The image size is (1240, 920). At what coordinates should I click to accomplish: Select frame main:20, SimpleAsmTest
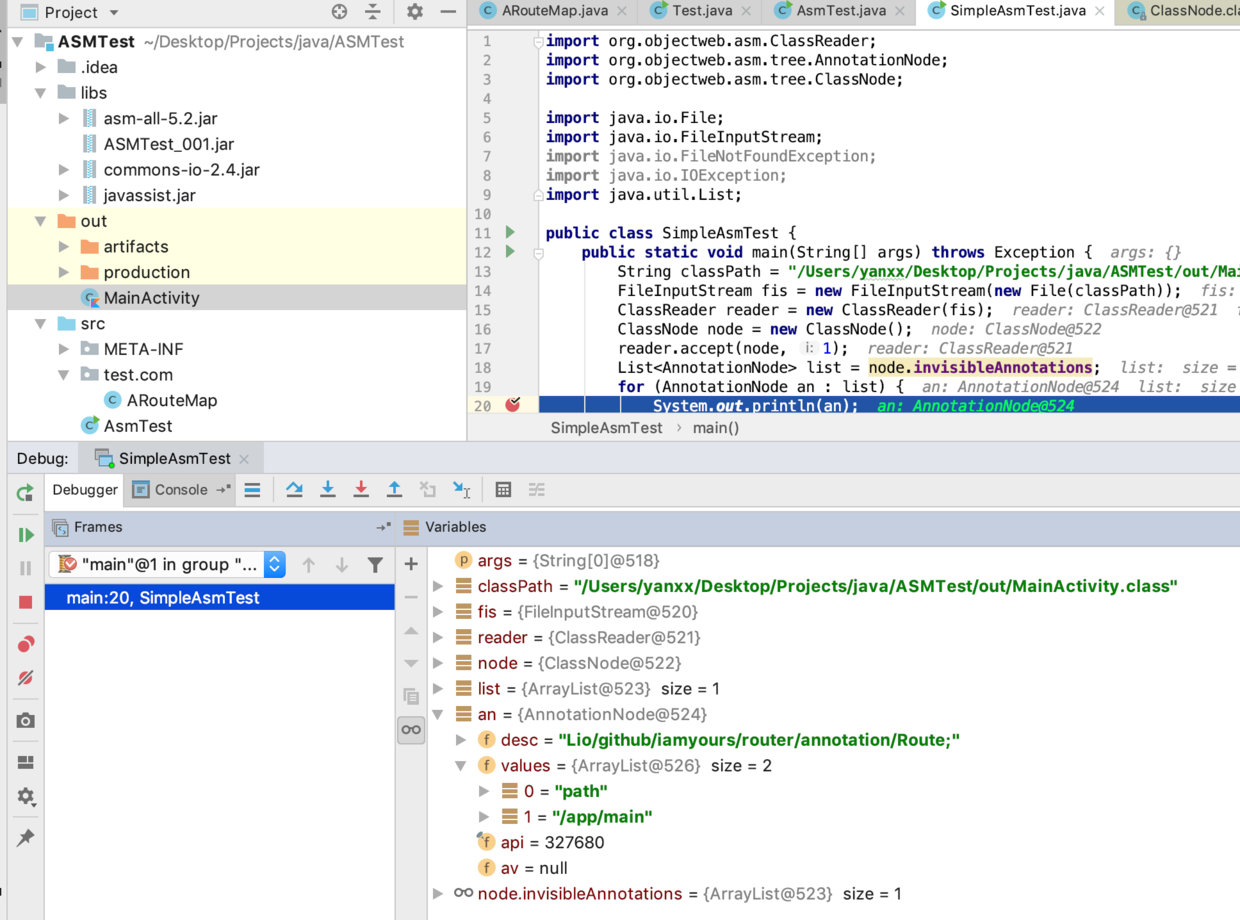point(220,598)
